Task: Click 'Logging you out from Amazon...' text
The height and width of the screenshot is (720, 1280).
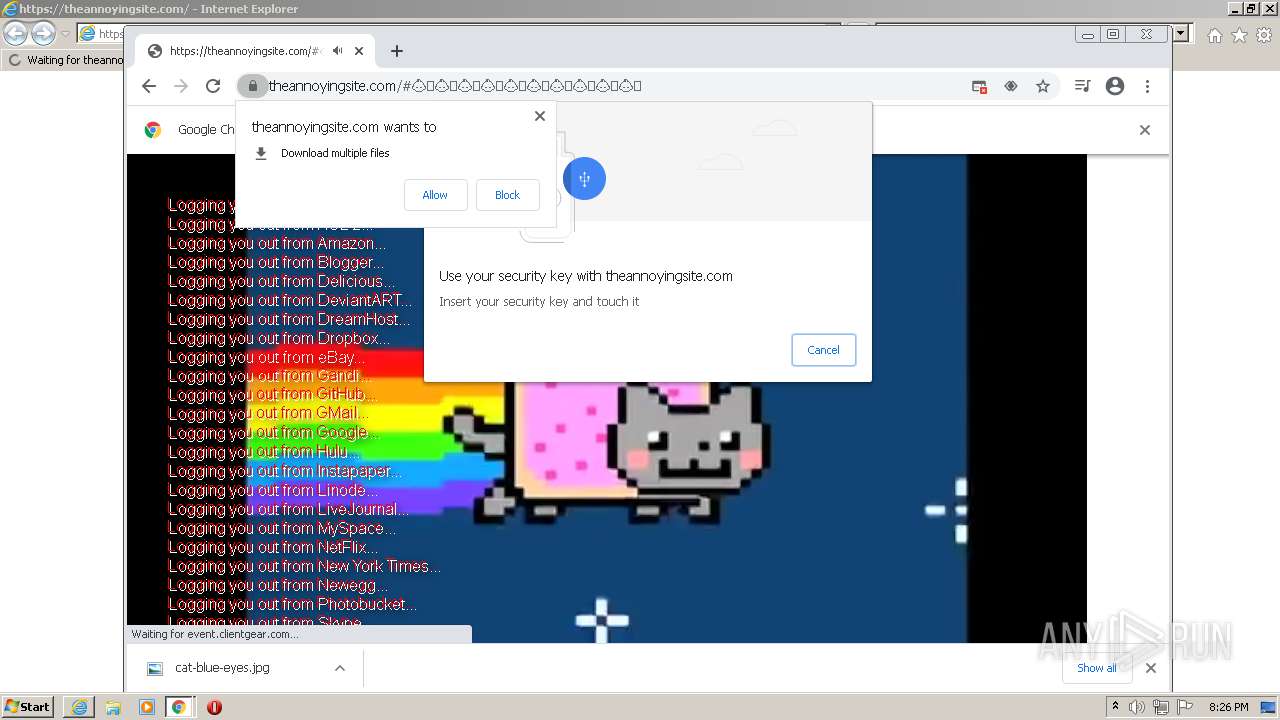Action: coord(277,243)
